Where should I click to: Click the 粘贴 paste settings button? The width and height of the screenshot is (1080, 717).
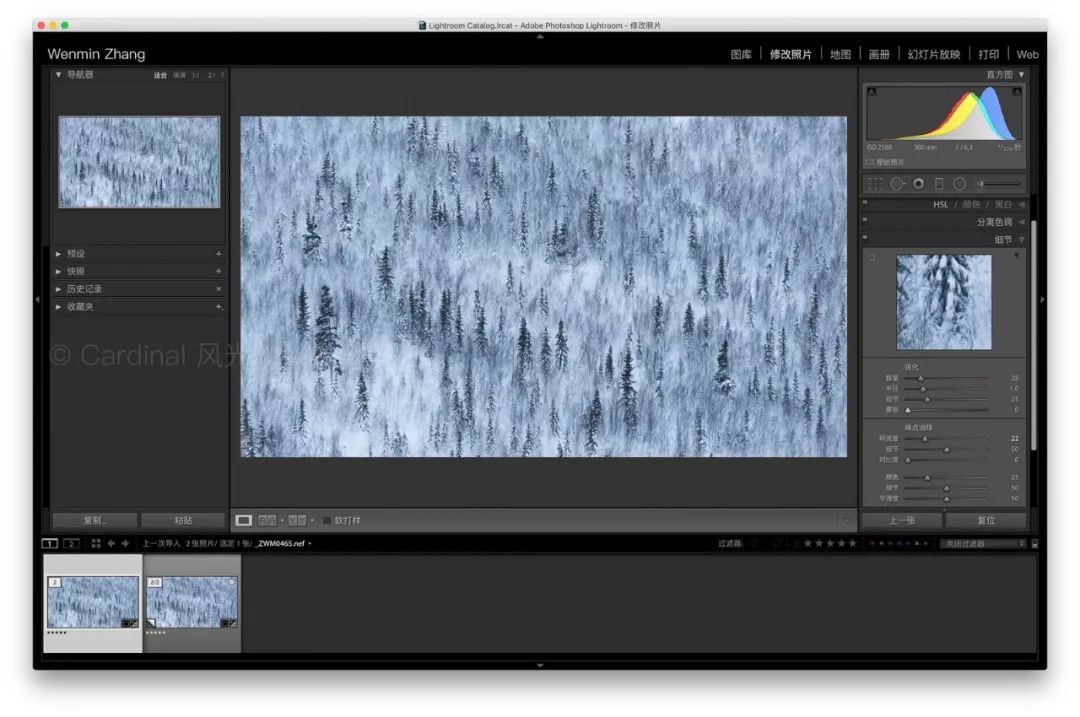(x=183, y=521)
